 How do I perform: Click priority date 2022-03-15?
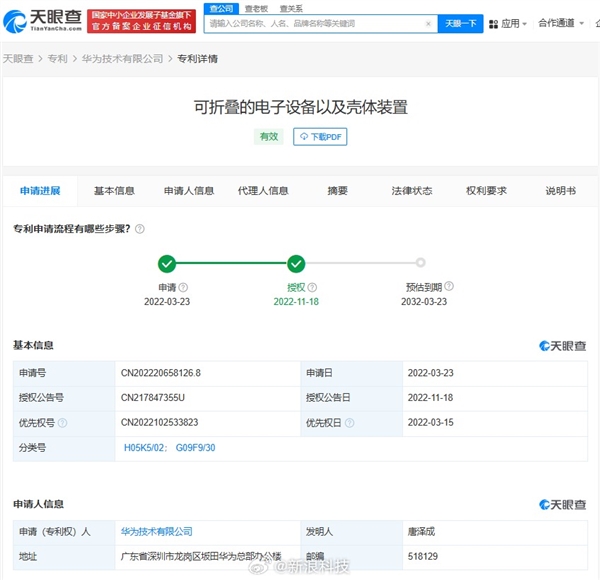click(430, 422)
